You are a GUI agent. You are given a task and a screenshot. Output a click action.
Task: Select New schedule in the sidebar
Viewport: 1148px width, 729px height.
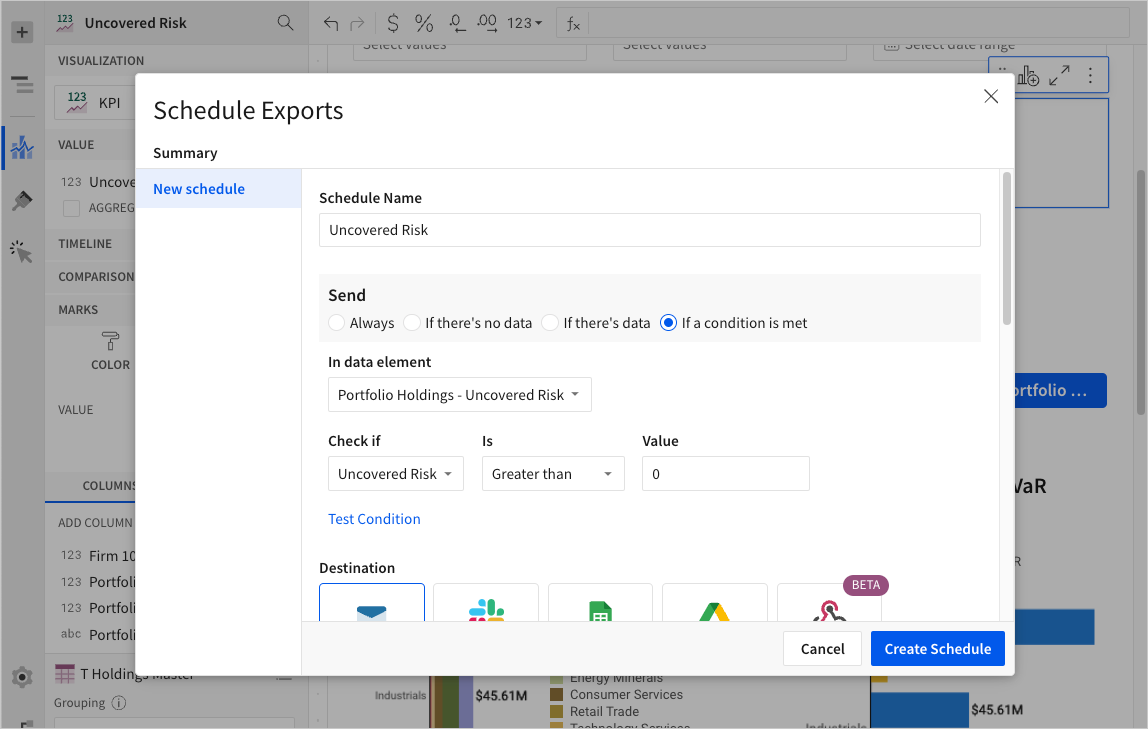tap(199, 189)
